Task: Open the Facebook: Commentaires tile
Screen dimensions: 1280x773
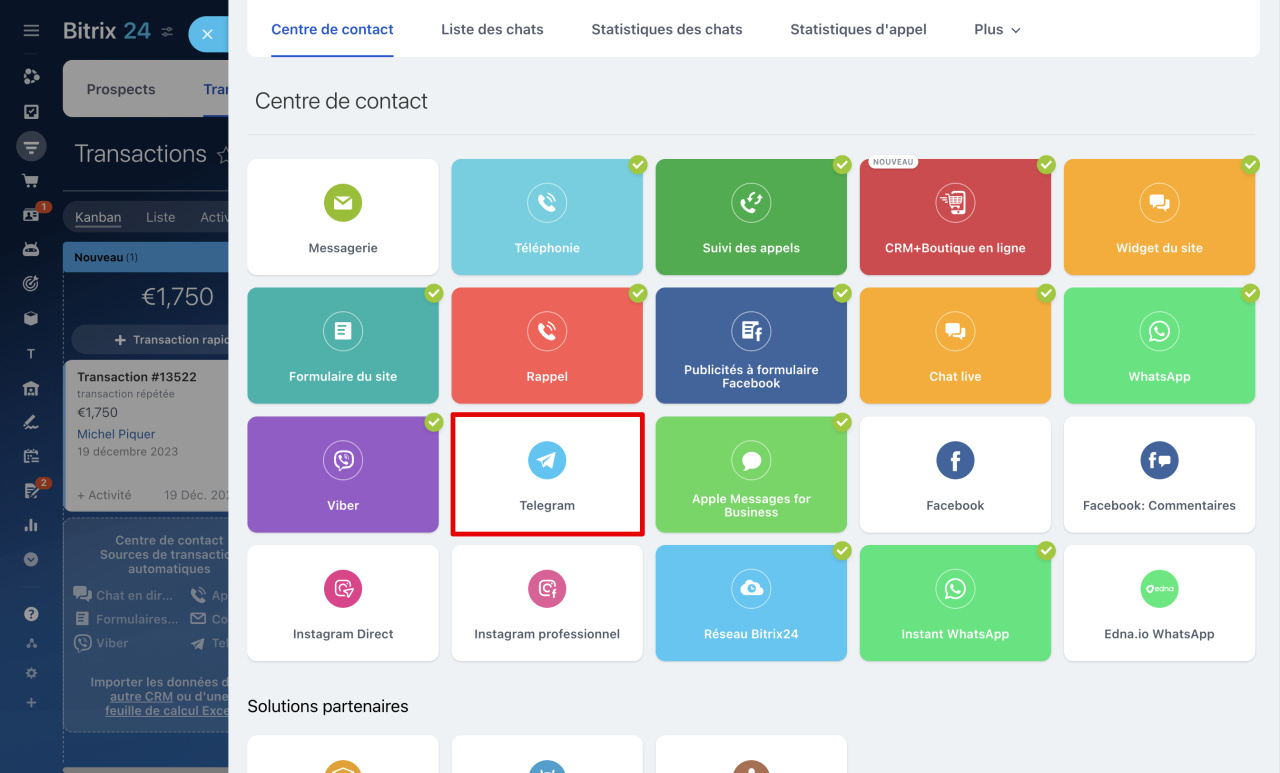Action: (x=1159, y=475)
